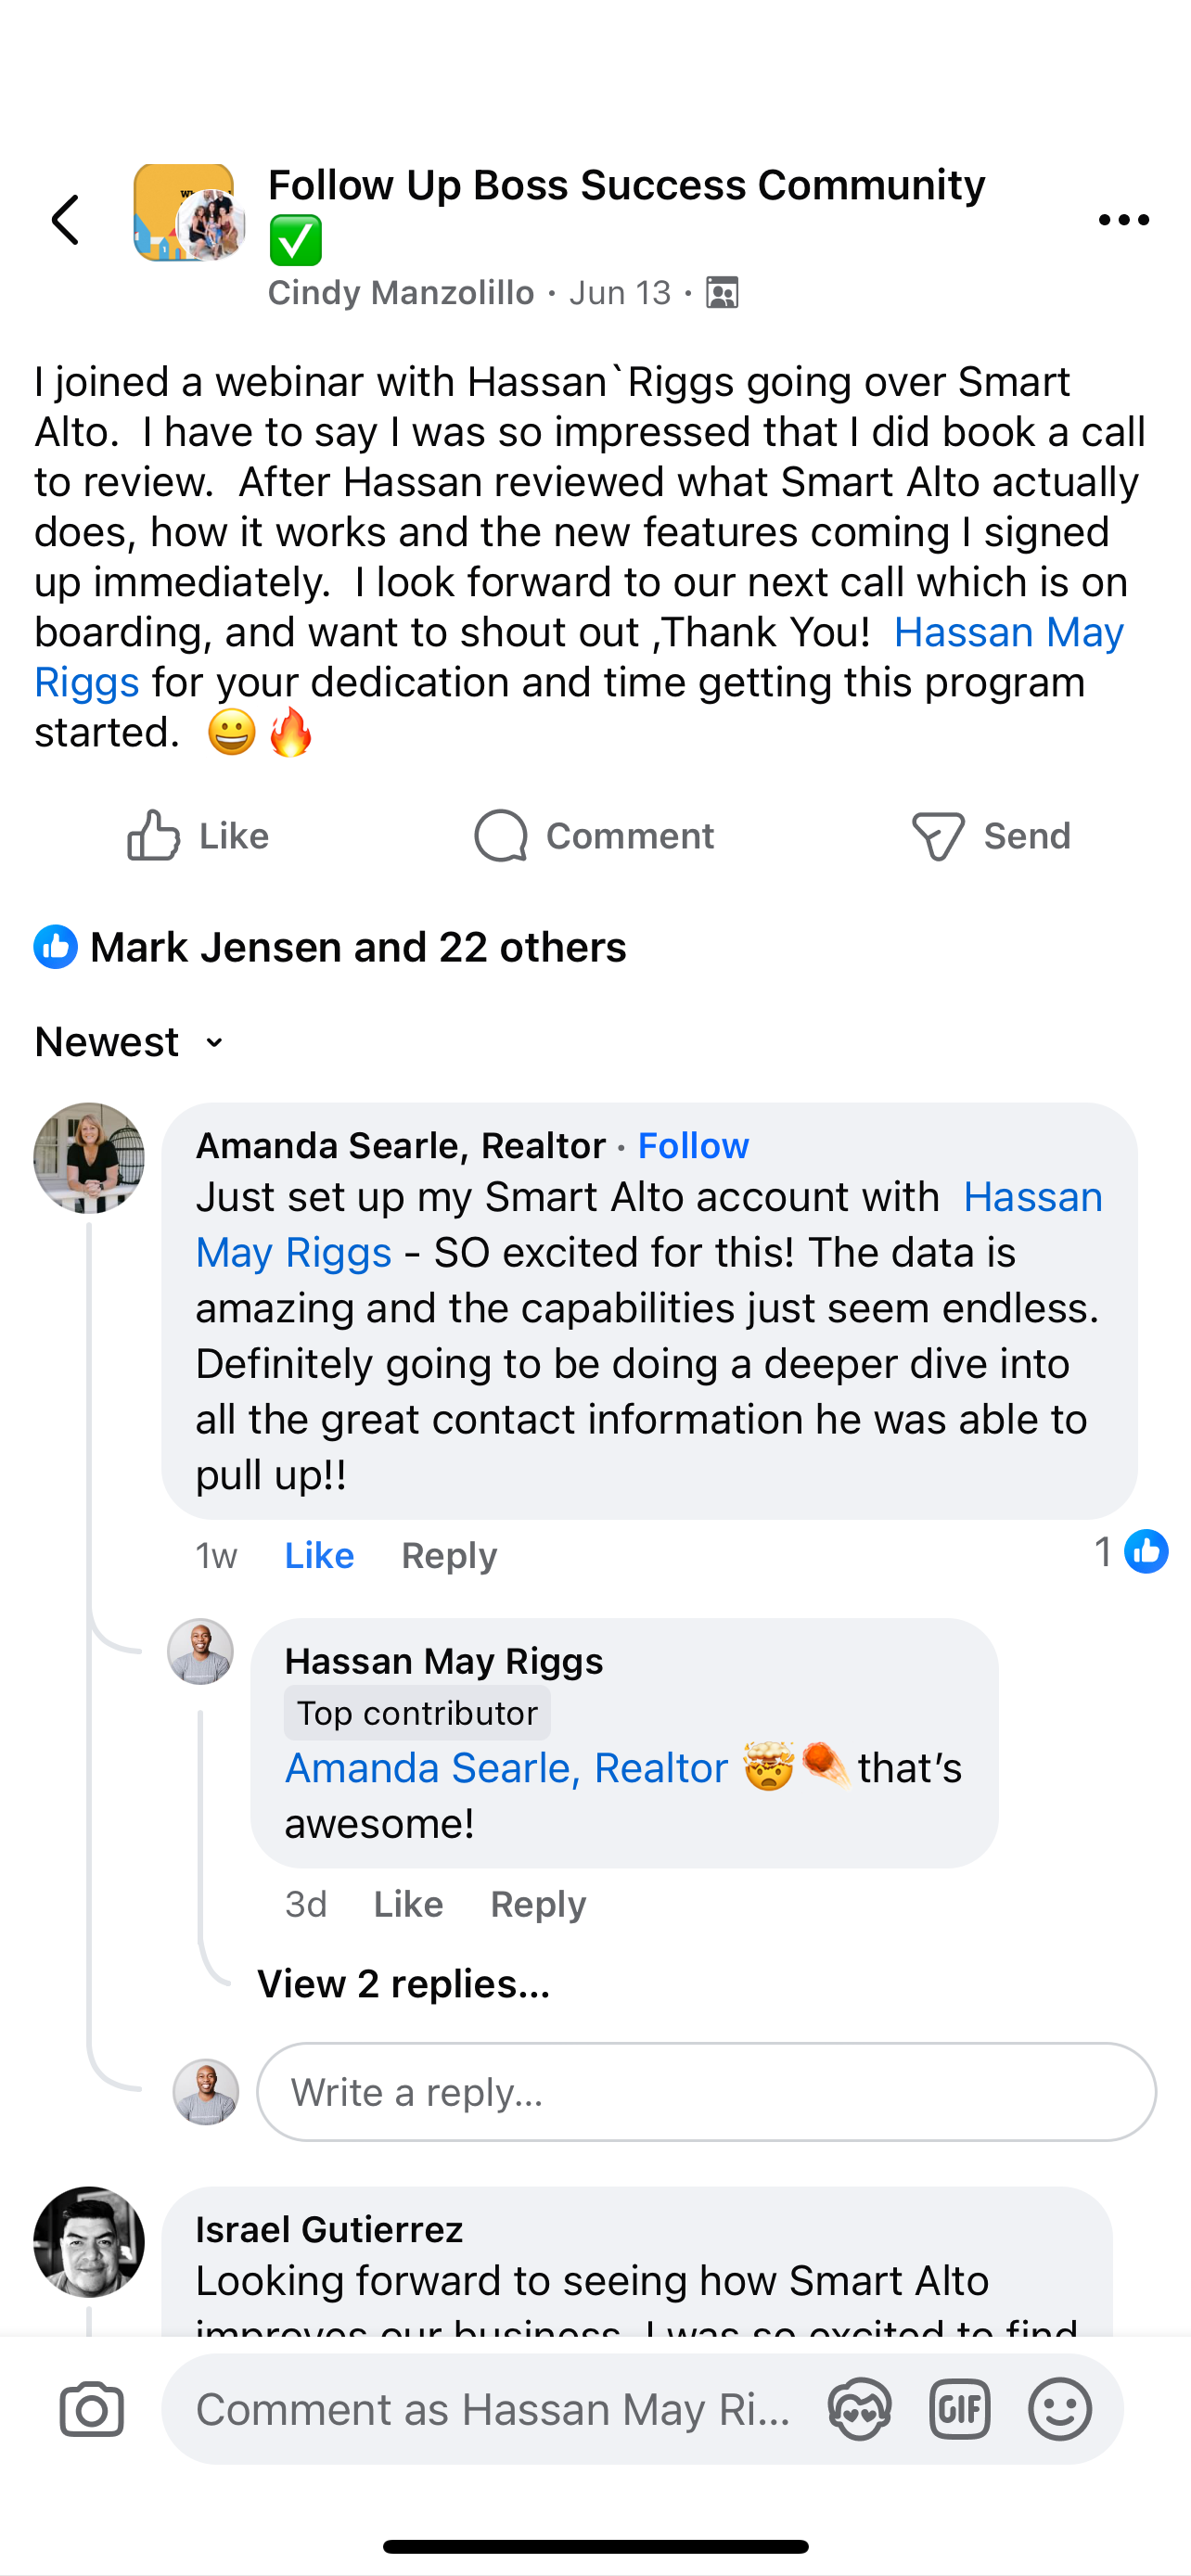Tap the back arrow icon
The width and height of the screenshot is (1191, 2576).
coord(66,220)
